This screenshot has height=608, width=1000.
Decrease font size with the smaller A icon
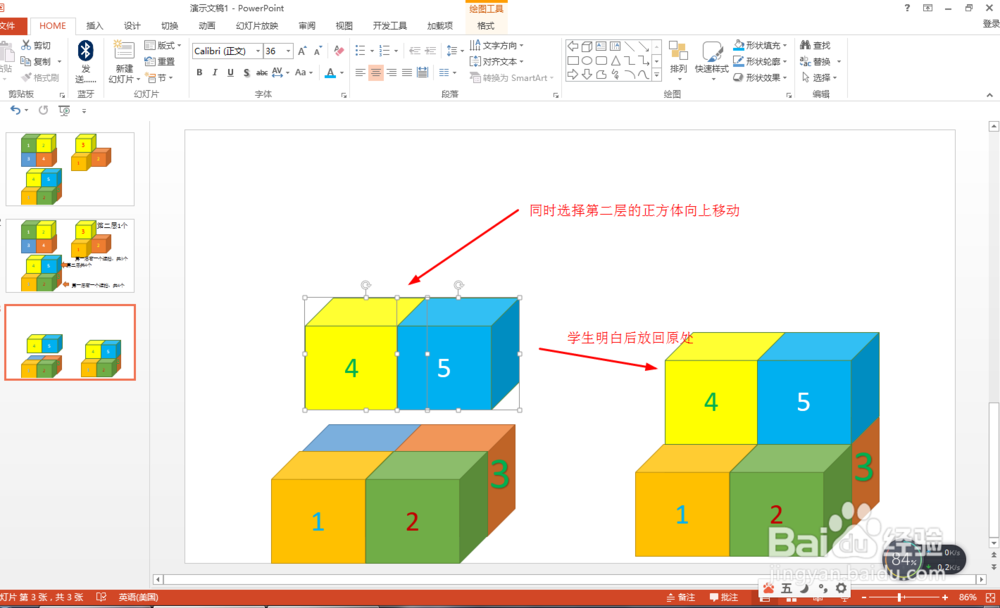(318, 51)
